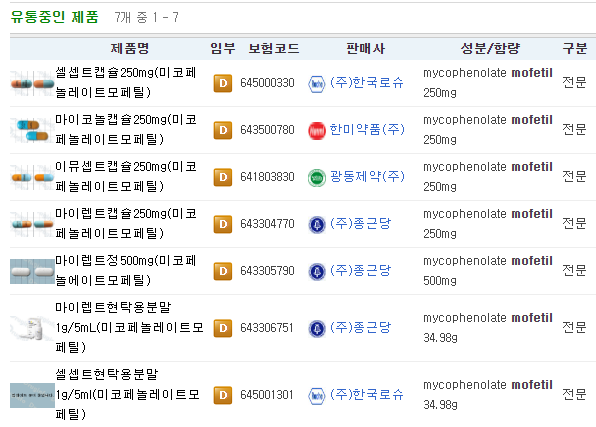Click 종근당 logo icon beside code 643305790
This screenshot has width=596, height=427.
click(316, 272)
